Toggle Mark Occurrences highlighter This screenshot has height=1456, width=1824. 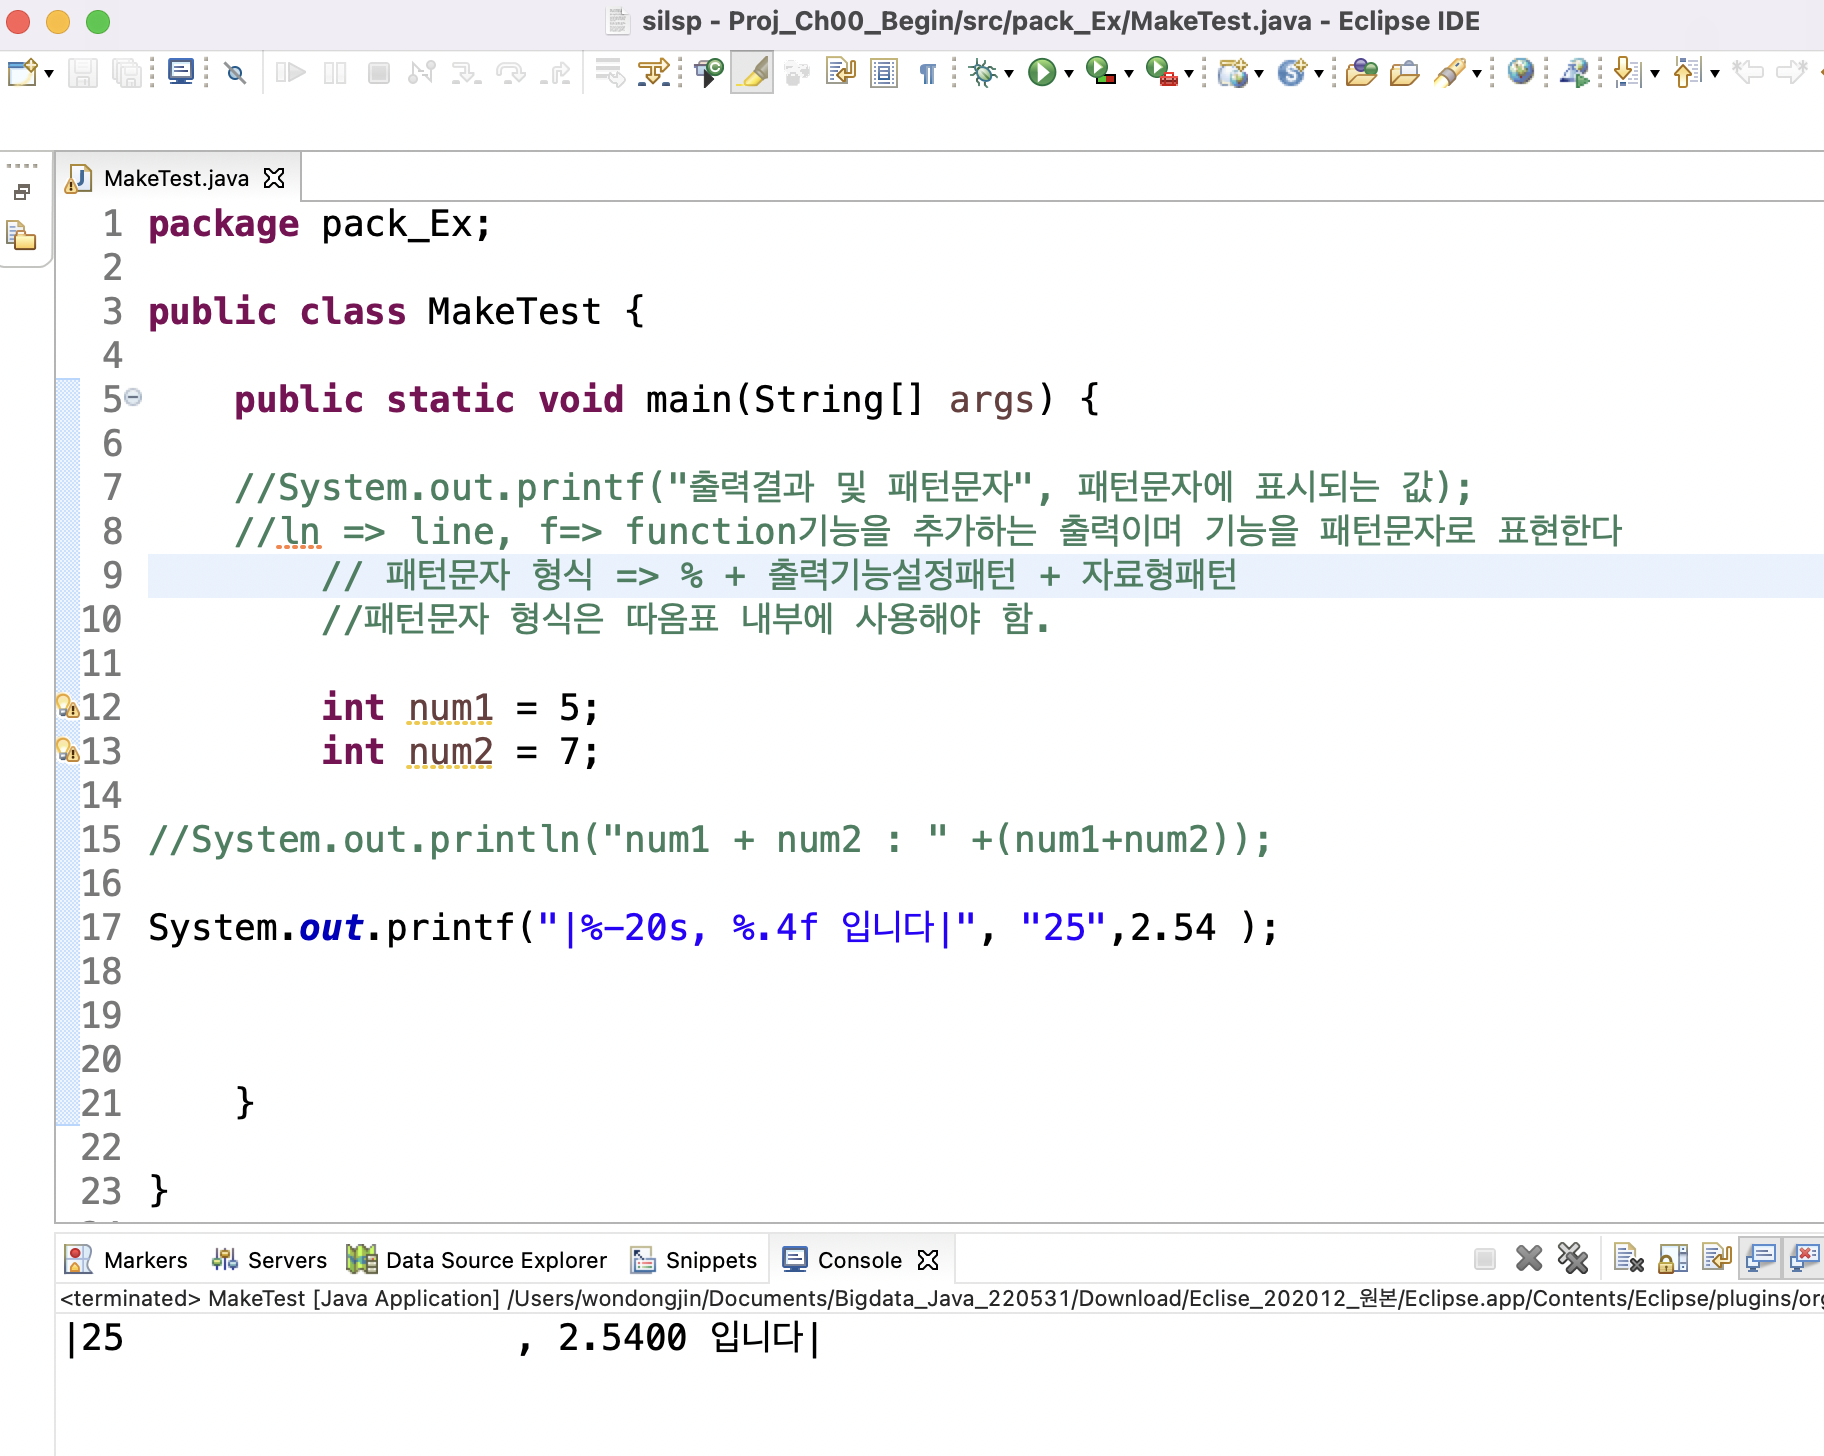(752, 73)
